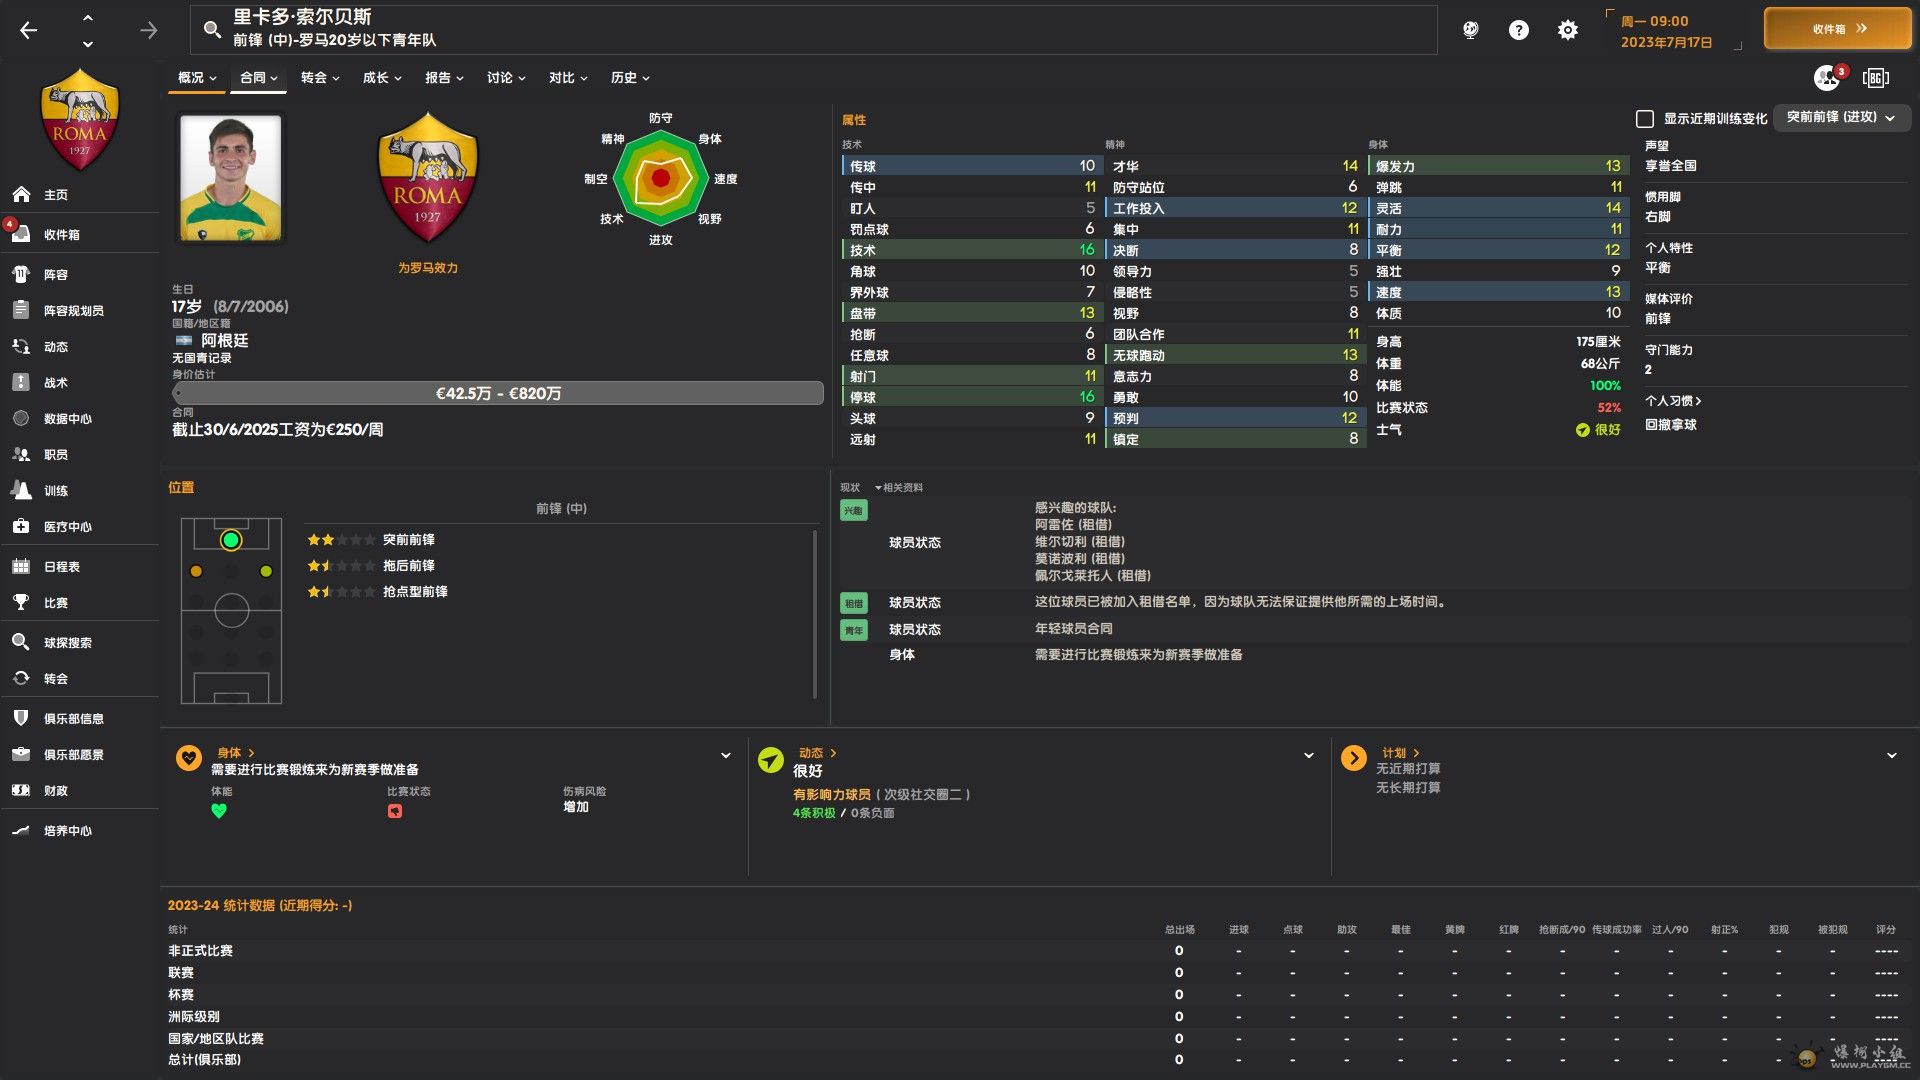The image size is (1920, 1080).
Task: Open the 对比 comparison tab
Action: tap(568, 78)
